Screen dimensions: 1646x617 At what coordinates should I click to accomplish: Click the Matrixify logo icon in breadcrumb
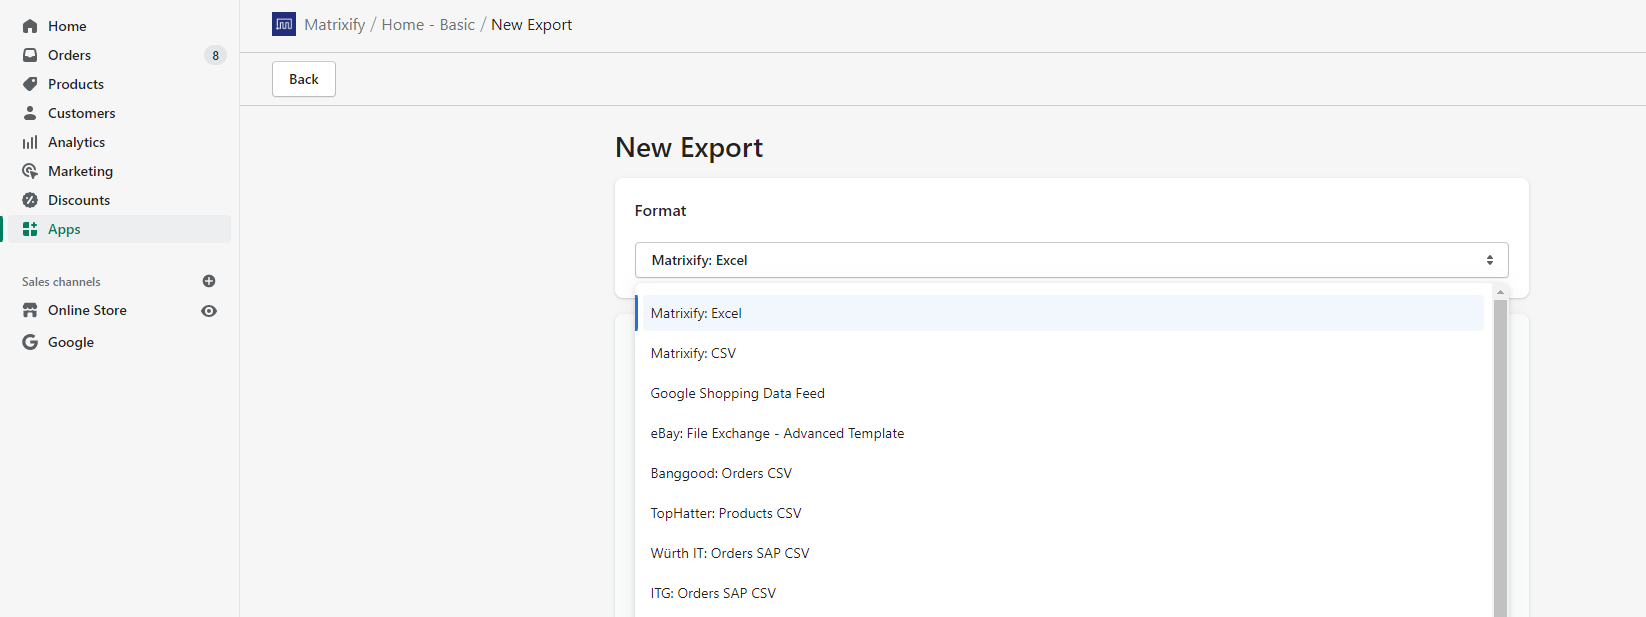pyautogui.click(x=284, y=24)
